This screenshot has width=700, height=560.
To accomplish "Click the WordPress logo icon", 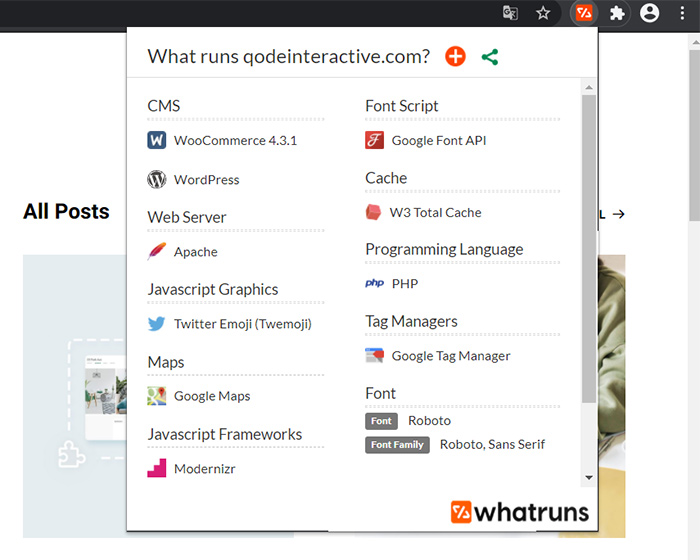I will click(157, 180).
